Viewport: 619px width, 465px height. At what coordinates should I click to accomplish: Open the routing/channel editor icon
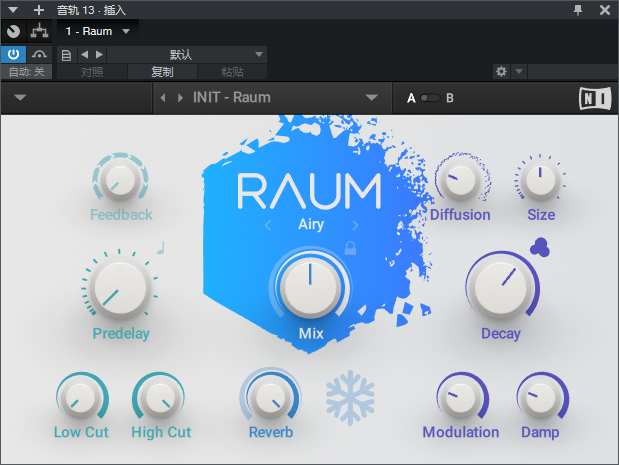pyautogui.click(x=39, y=31)
